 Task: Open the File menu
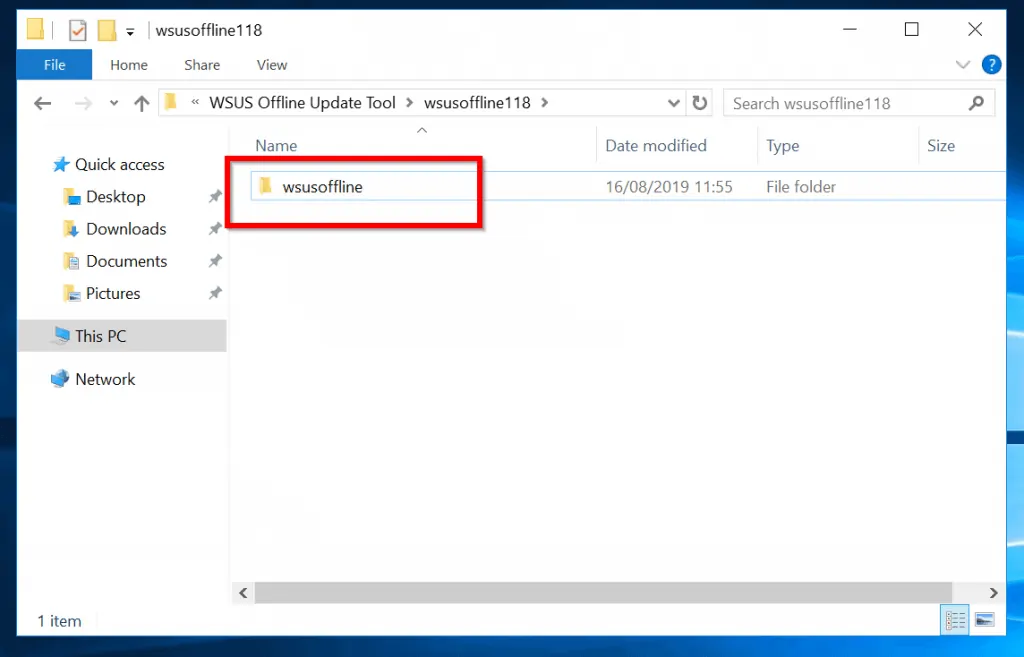pyautogui.click(x=53, y=64)
